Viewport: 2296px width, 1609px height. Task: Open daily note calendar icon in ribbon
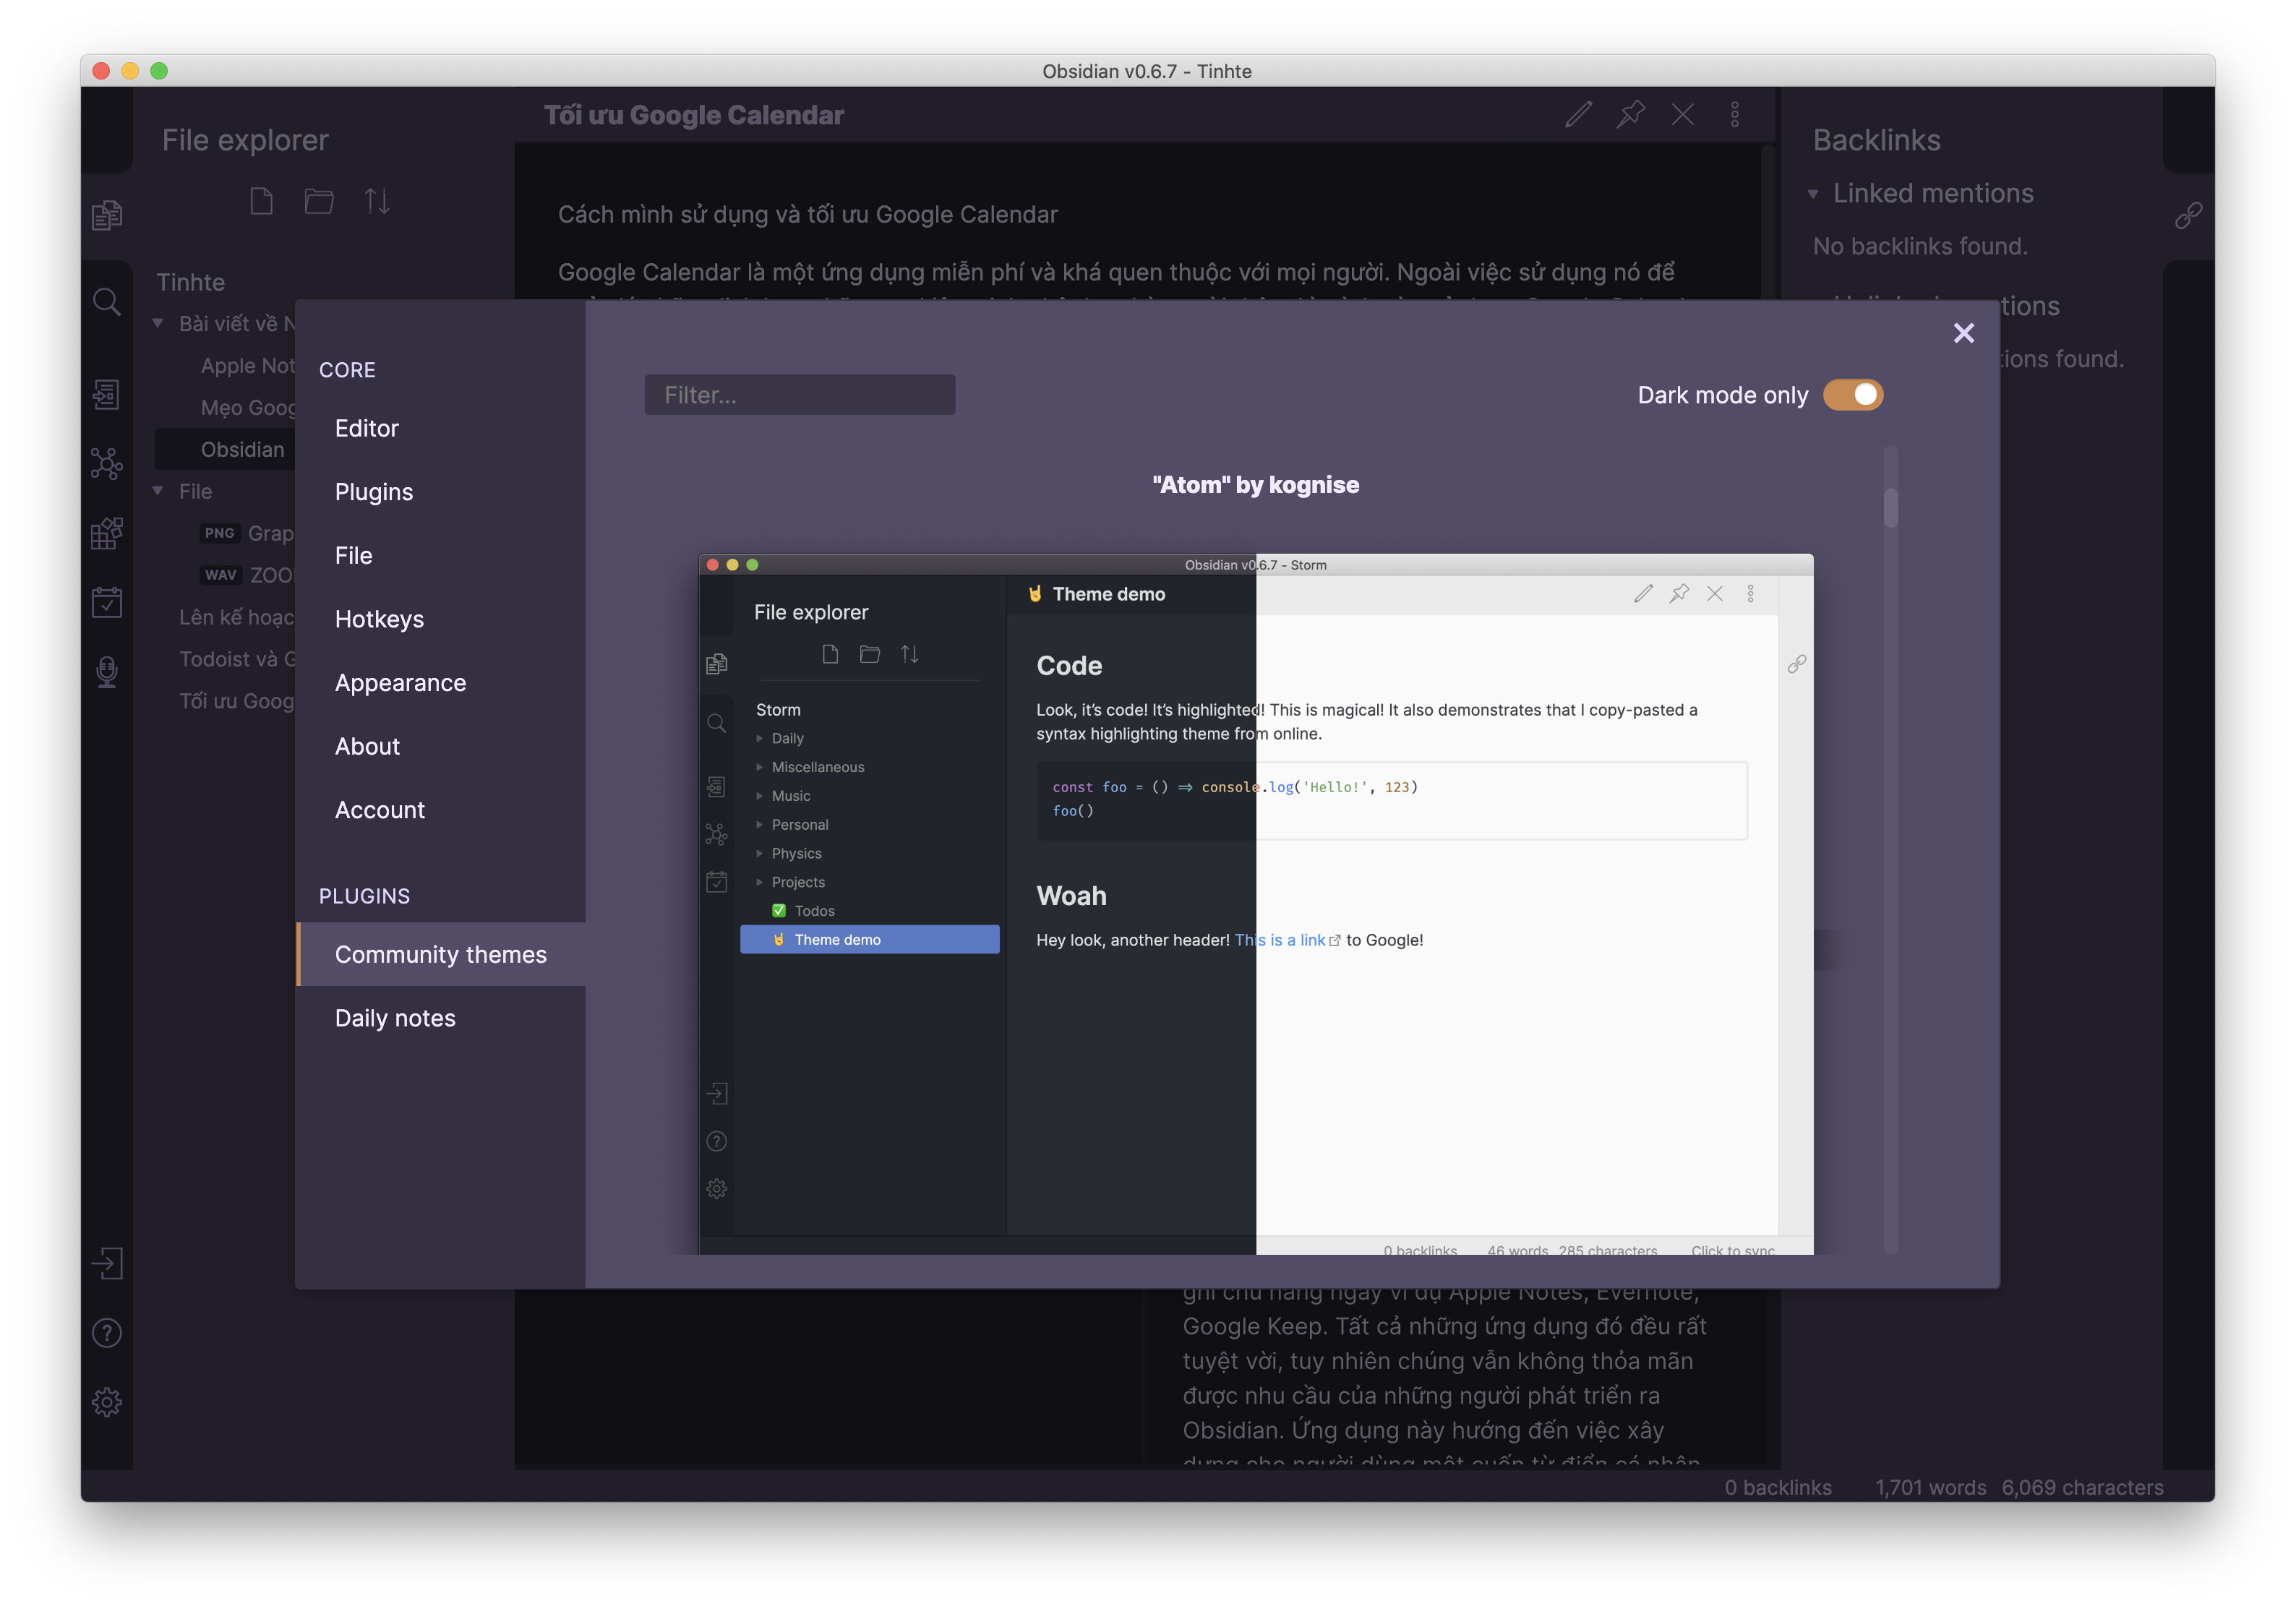tap(106, 602)
